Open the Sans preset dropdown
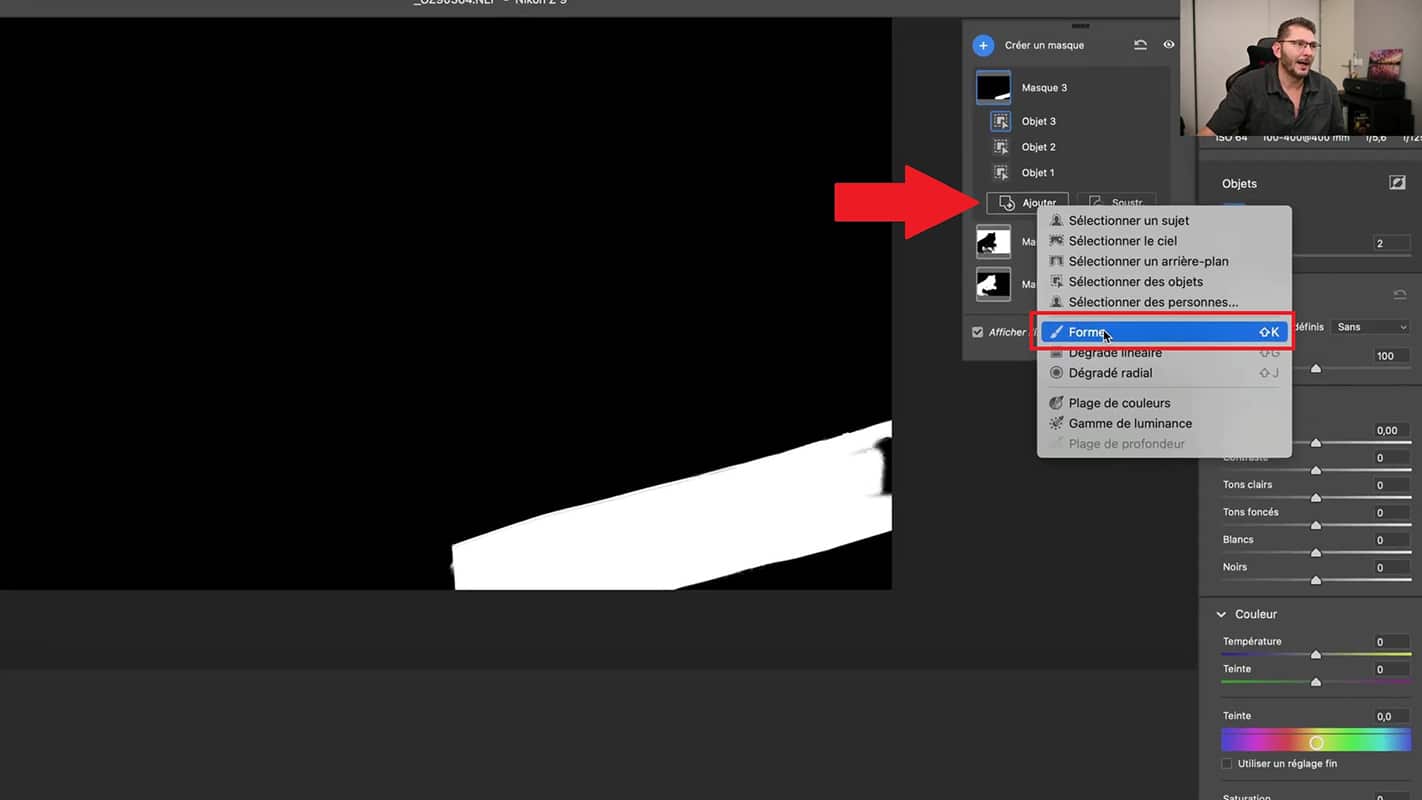 tap(1372, 327)
